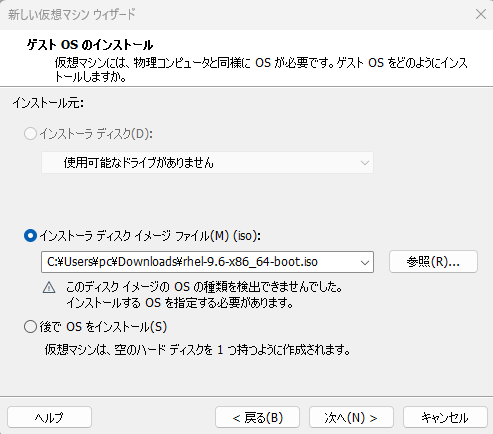Choose インストーラ ディスク イメージ ファイル(M) radio button
This screenshot has height=434, width=493.
[30, 236]
